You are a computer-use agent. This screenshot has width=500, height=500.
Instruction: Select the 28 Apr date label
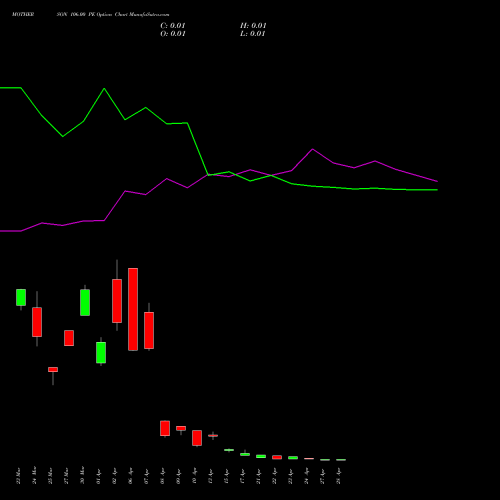(x=338, y=476)
